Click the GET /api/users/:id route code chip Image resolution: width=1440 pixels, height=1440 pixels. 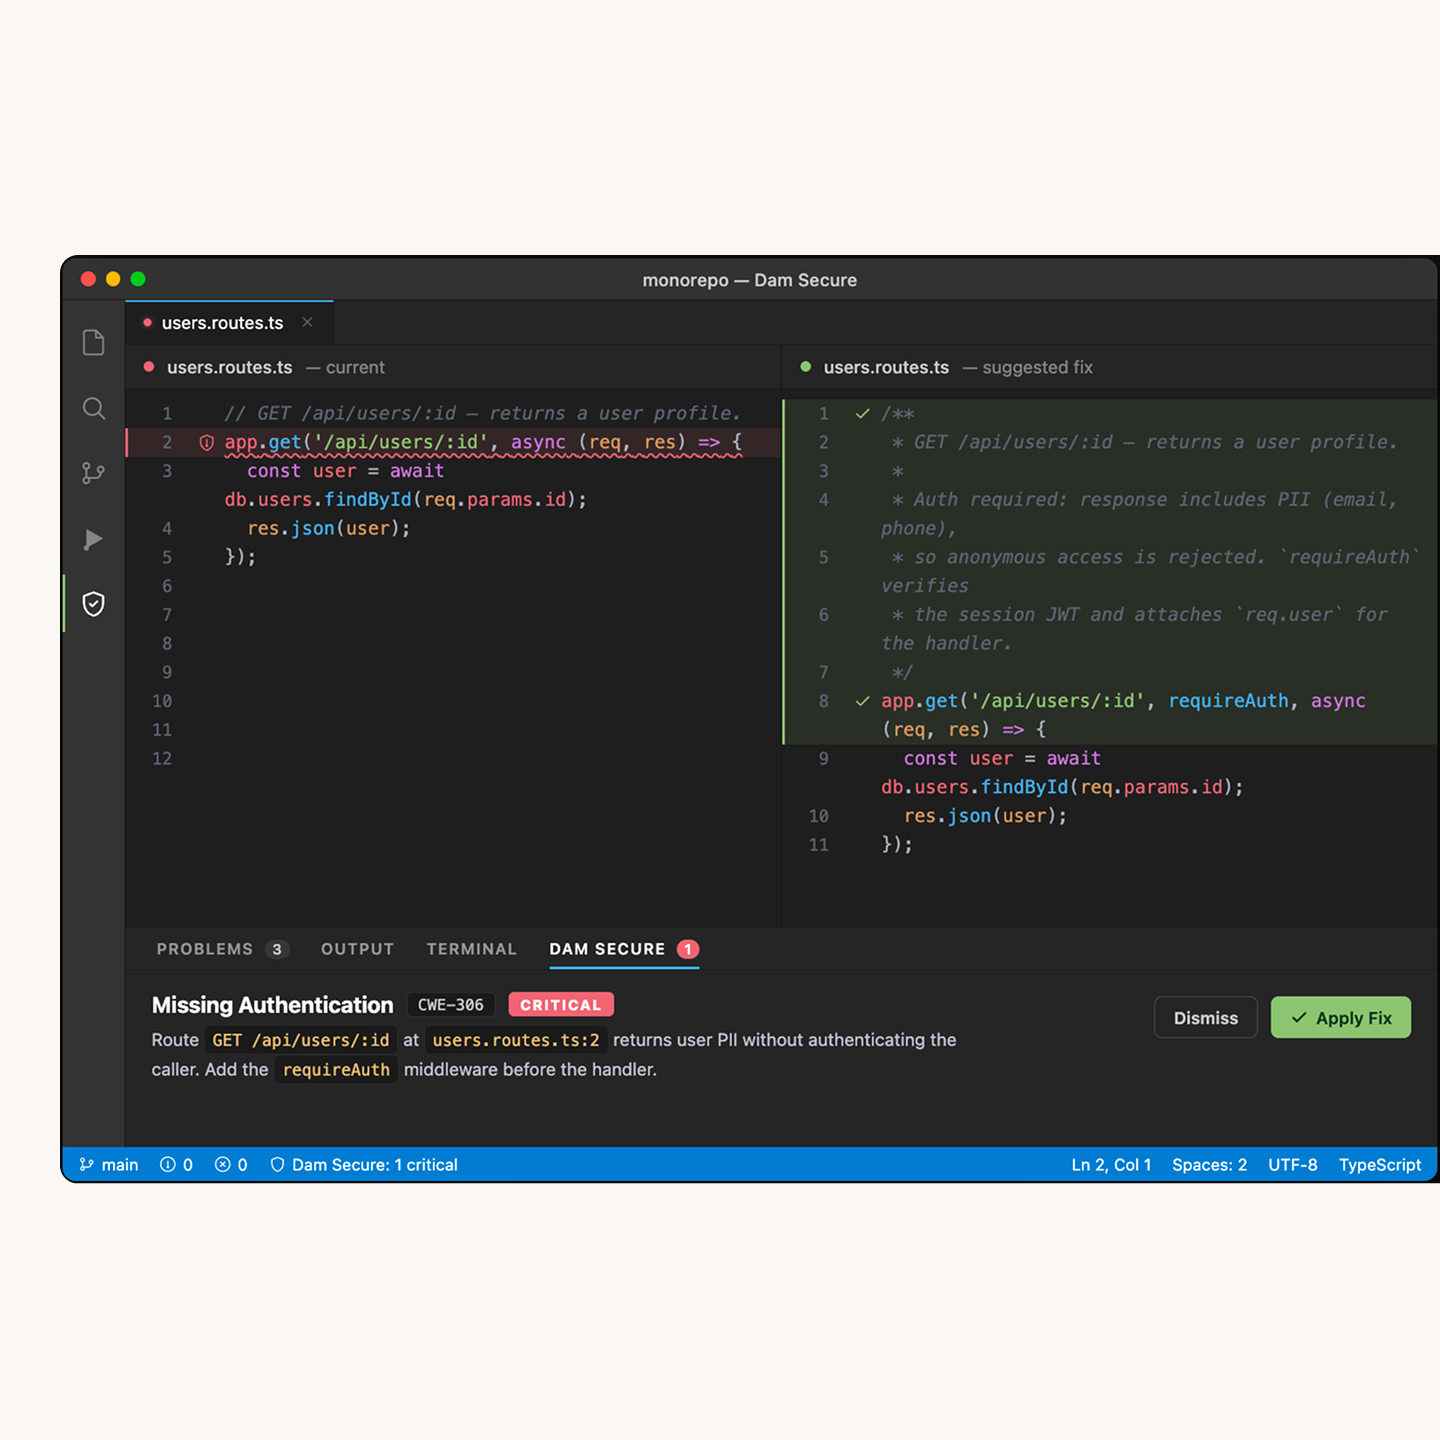[x=301, y=1040]
